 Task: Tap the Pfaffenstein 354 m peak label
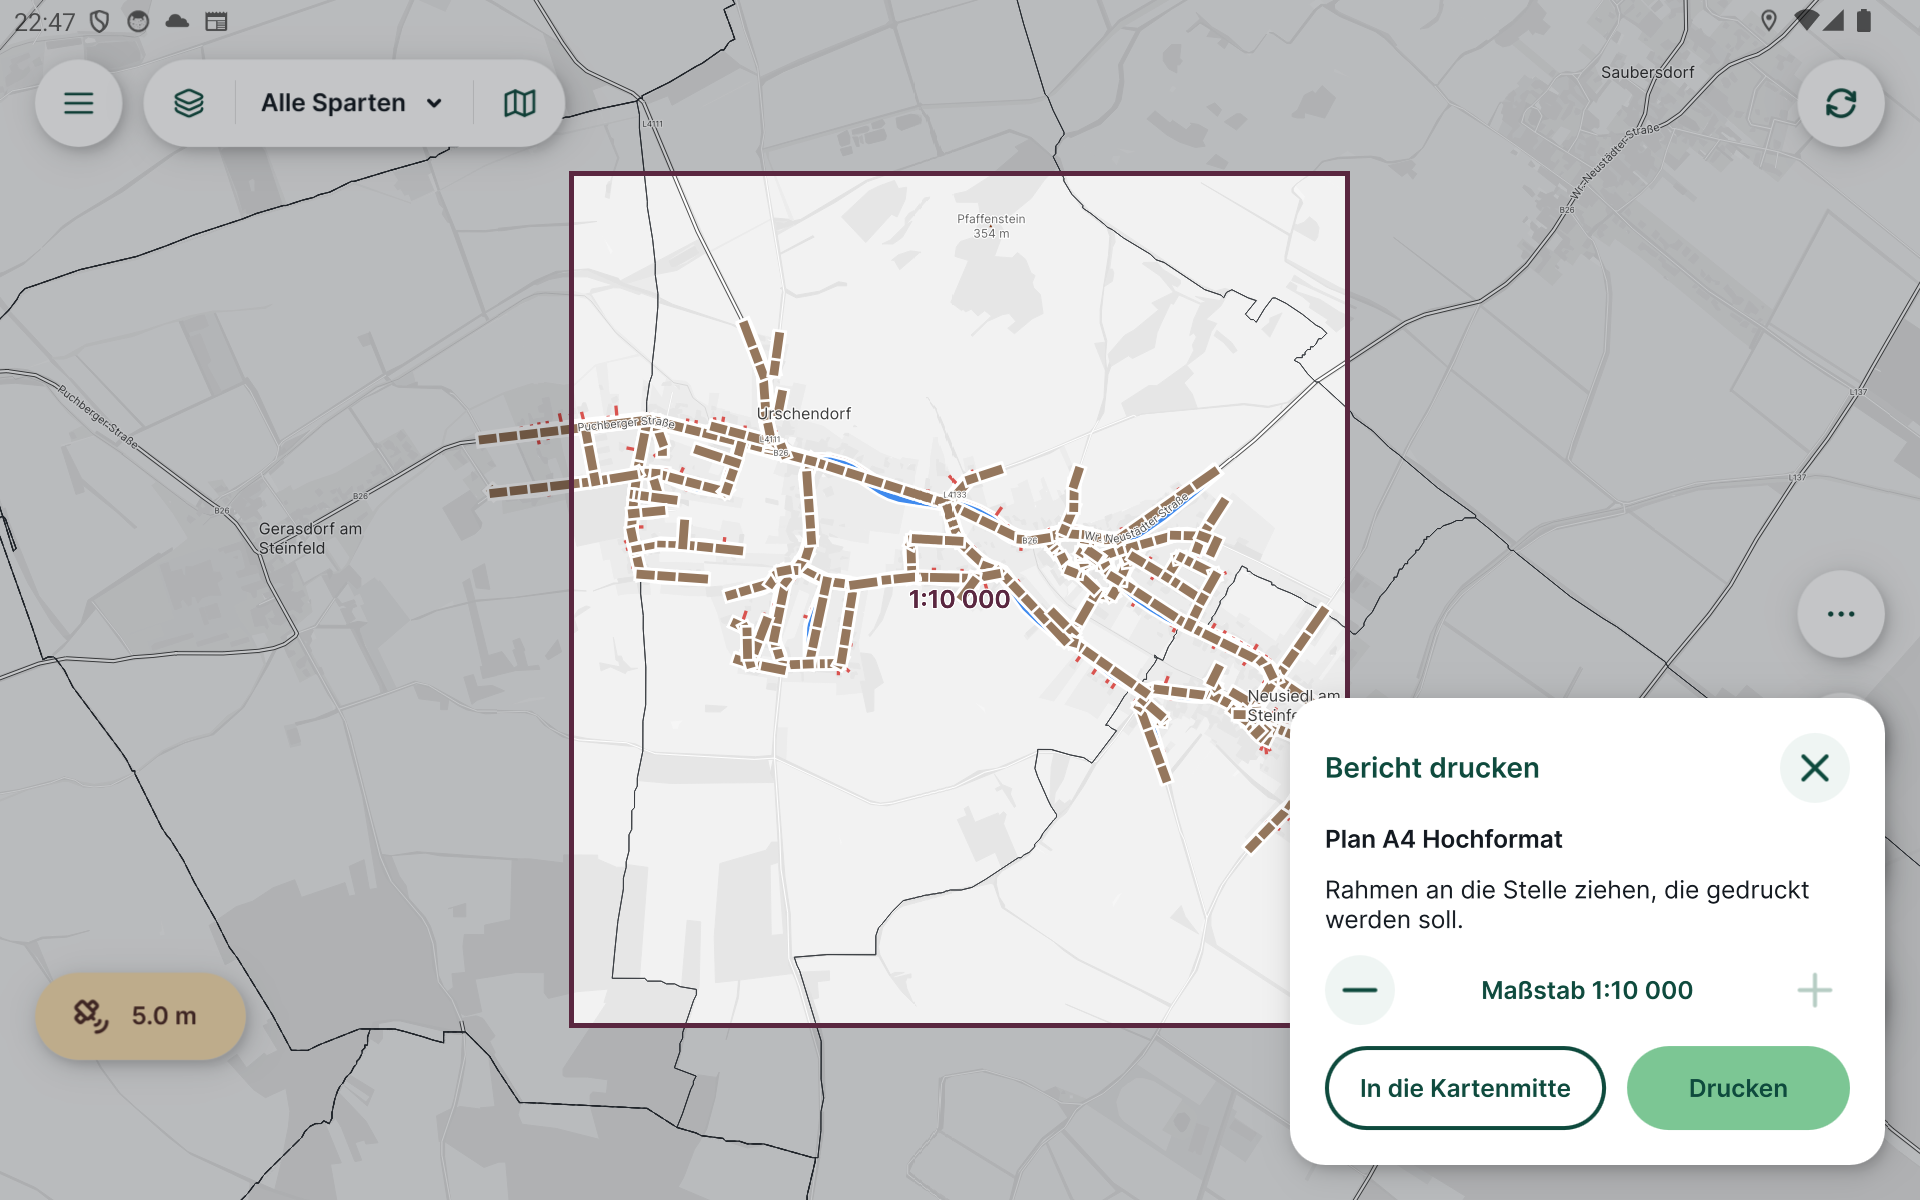(991, 226)
